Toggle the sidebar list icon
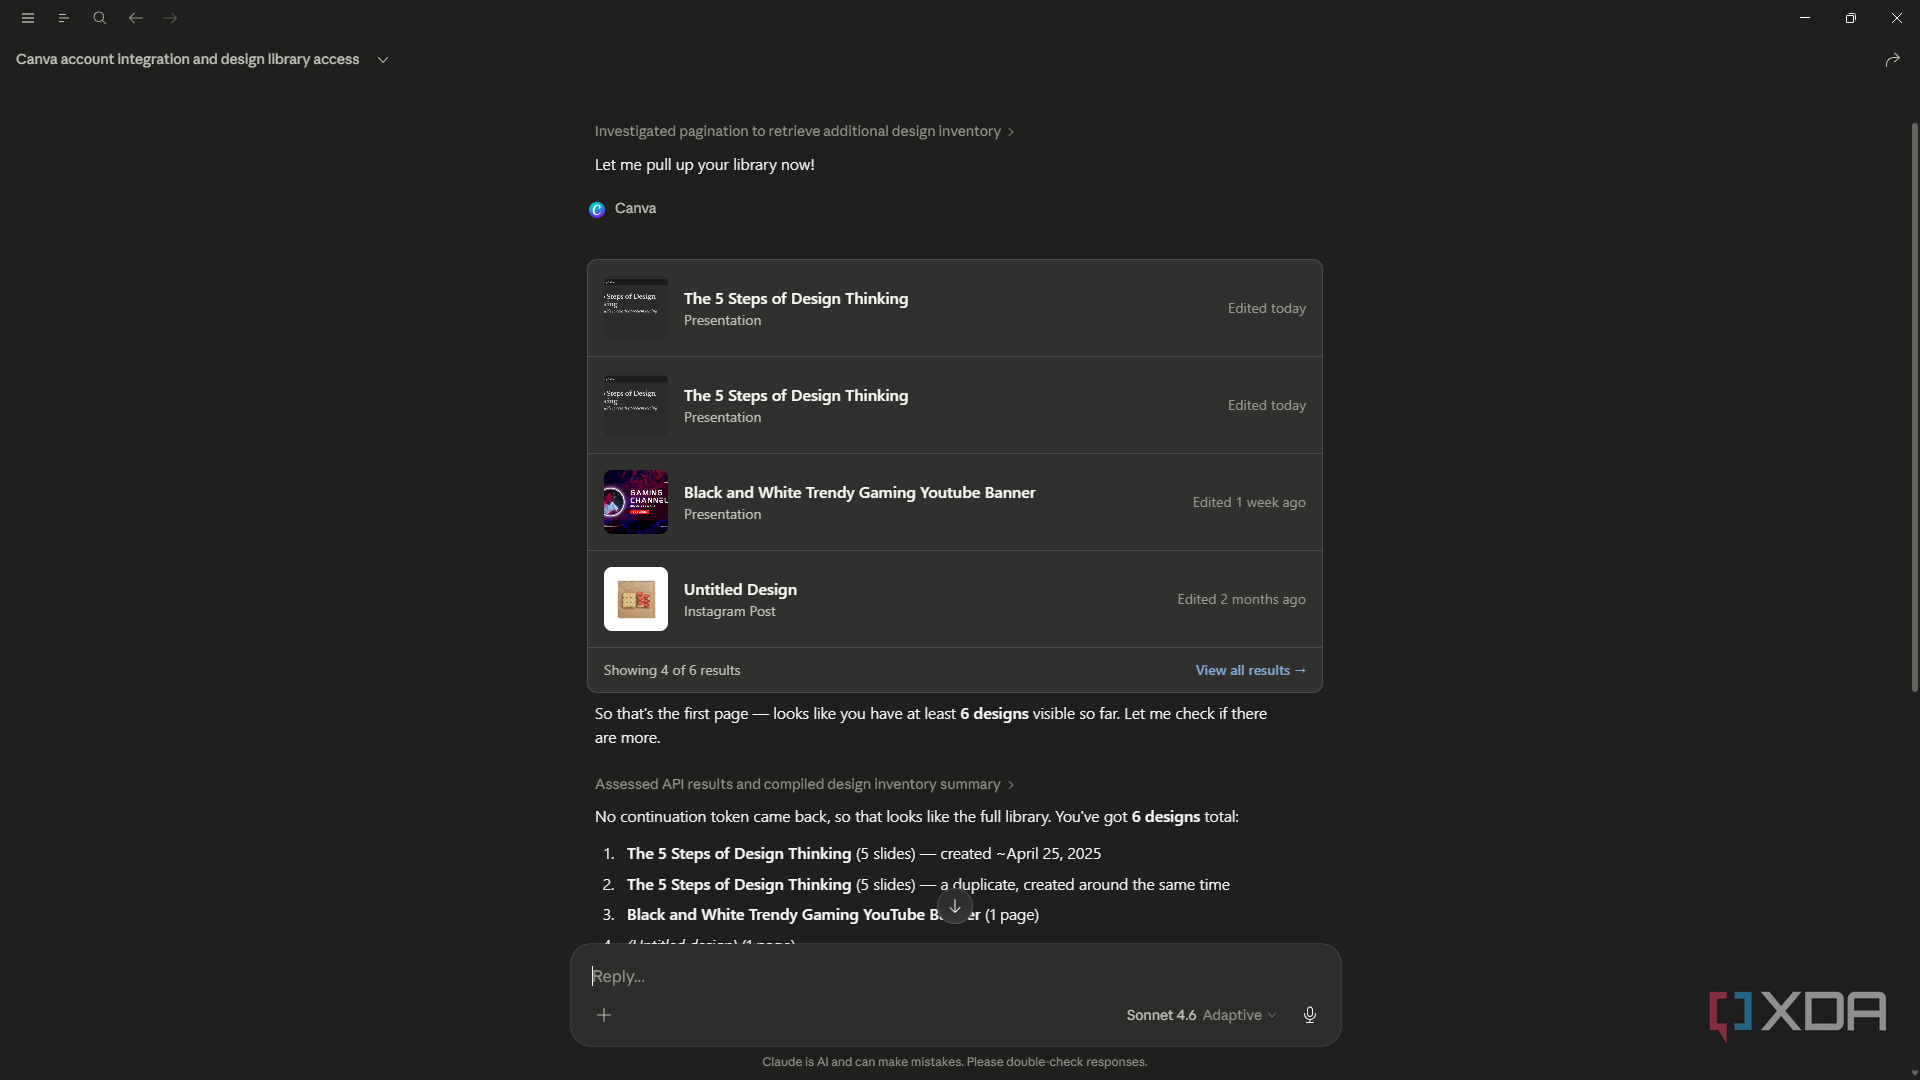The height and width of the screenshot is (1080, 1920). click(x=64, y=18)
